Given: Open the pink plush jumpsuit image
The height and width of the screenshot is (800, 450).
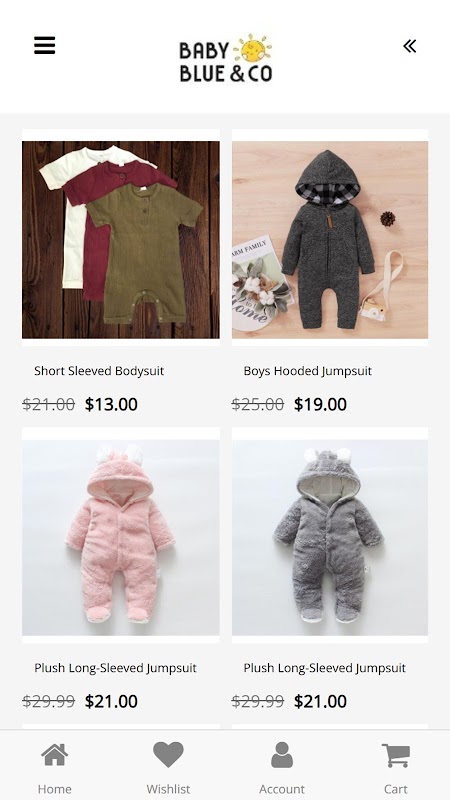Looking at the screenshot, I should click(121, 537).
